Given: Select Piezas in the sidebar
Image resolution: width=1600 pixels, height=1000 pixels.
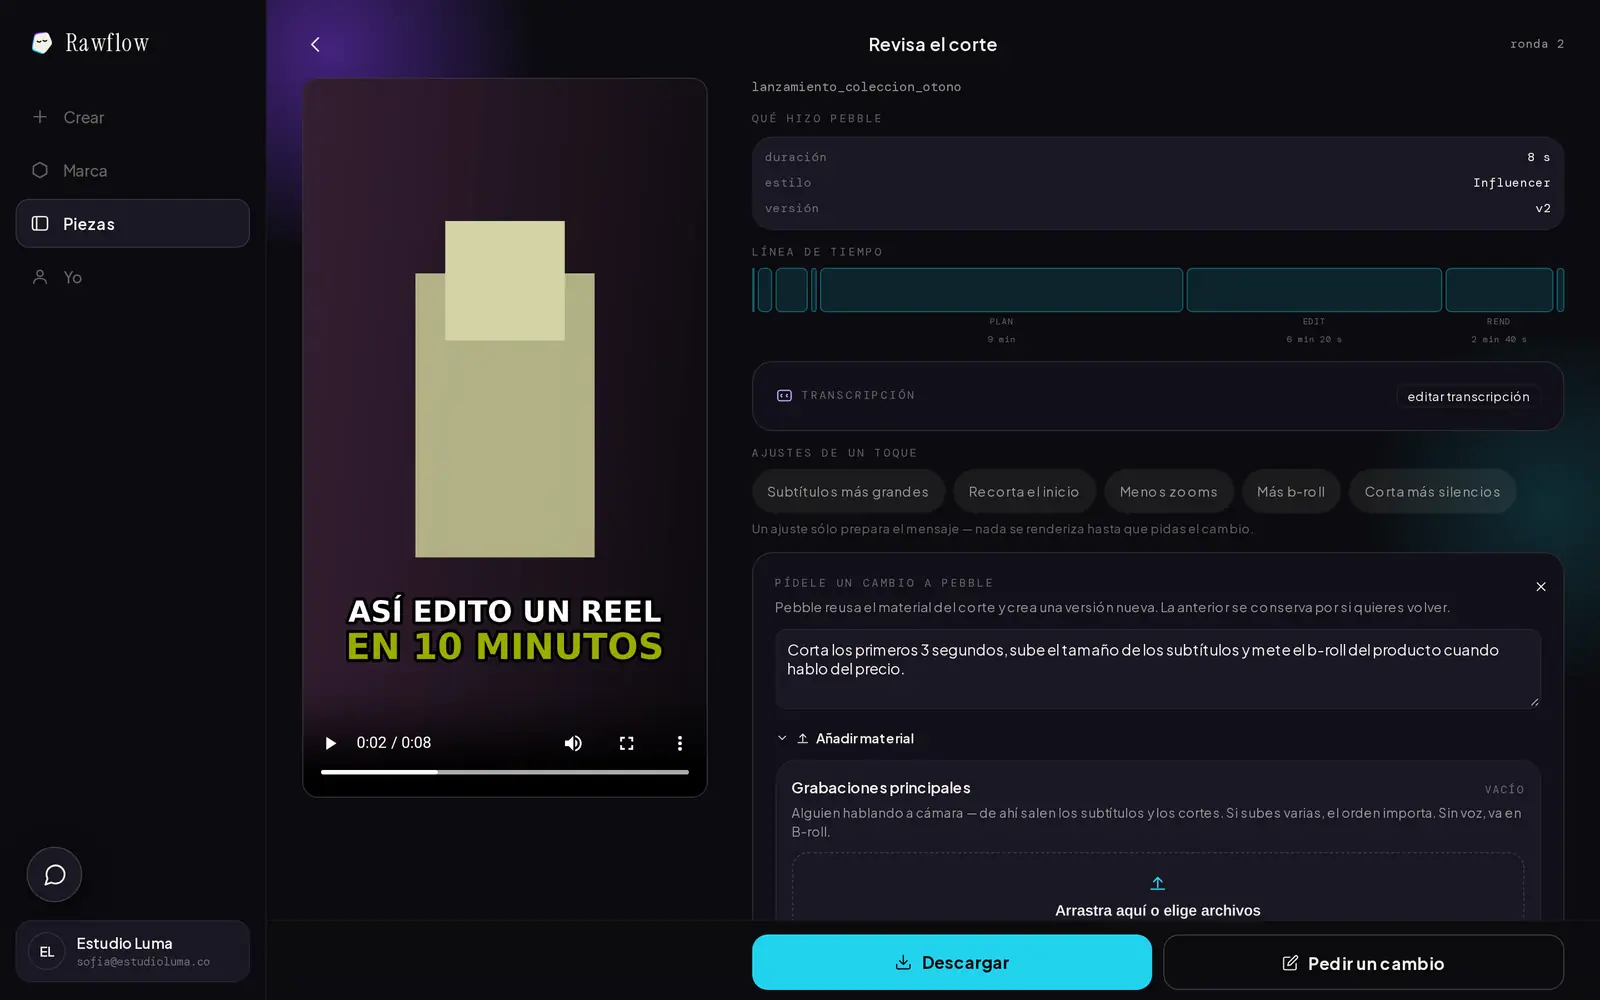Looking at the screenshot, I should (x=133, y=224).
